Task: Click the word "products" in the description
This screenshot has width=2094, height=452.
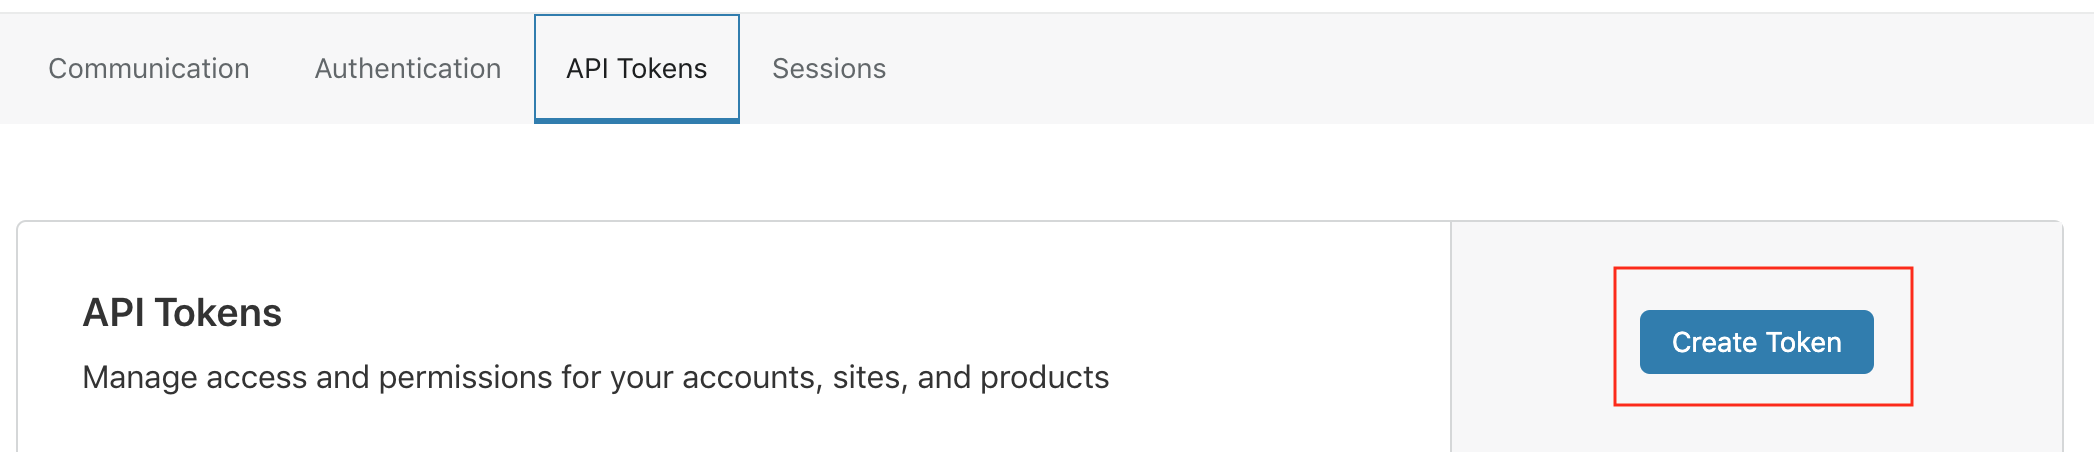Action: (1044, 378)
